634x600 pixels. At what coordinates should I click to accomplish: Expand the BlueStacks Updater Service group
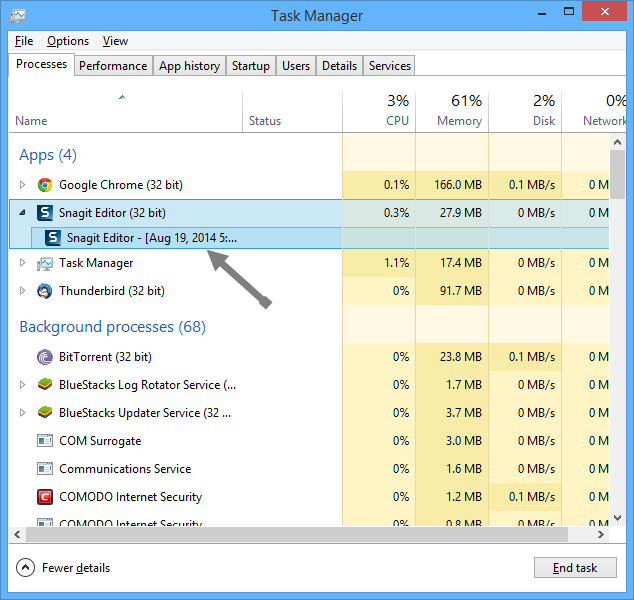(x=22, y=412)
